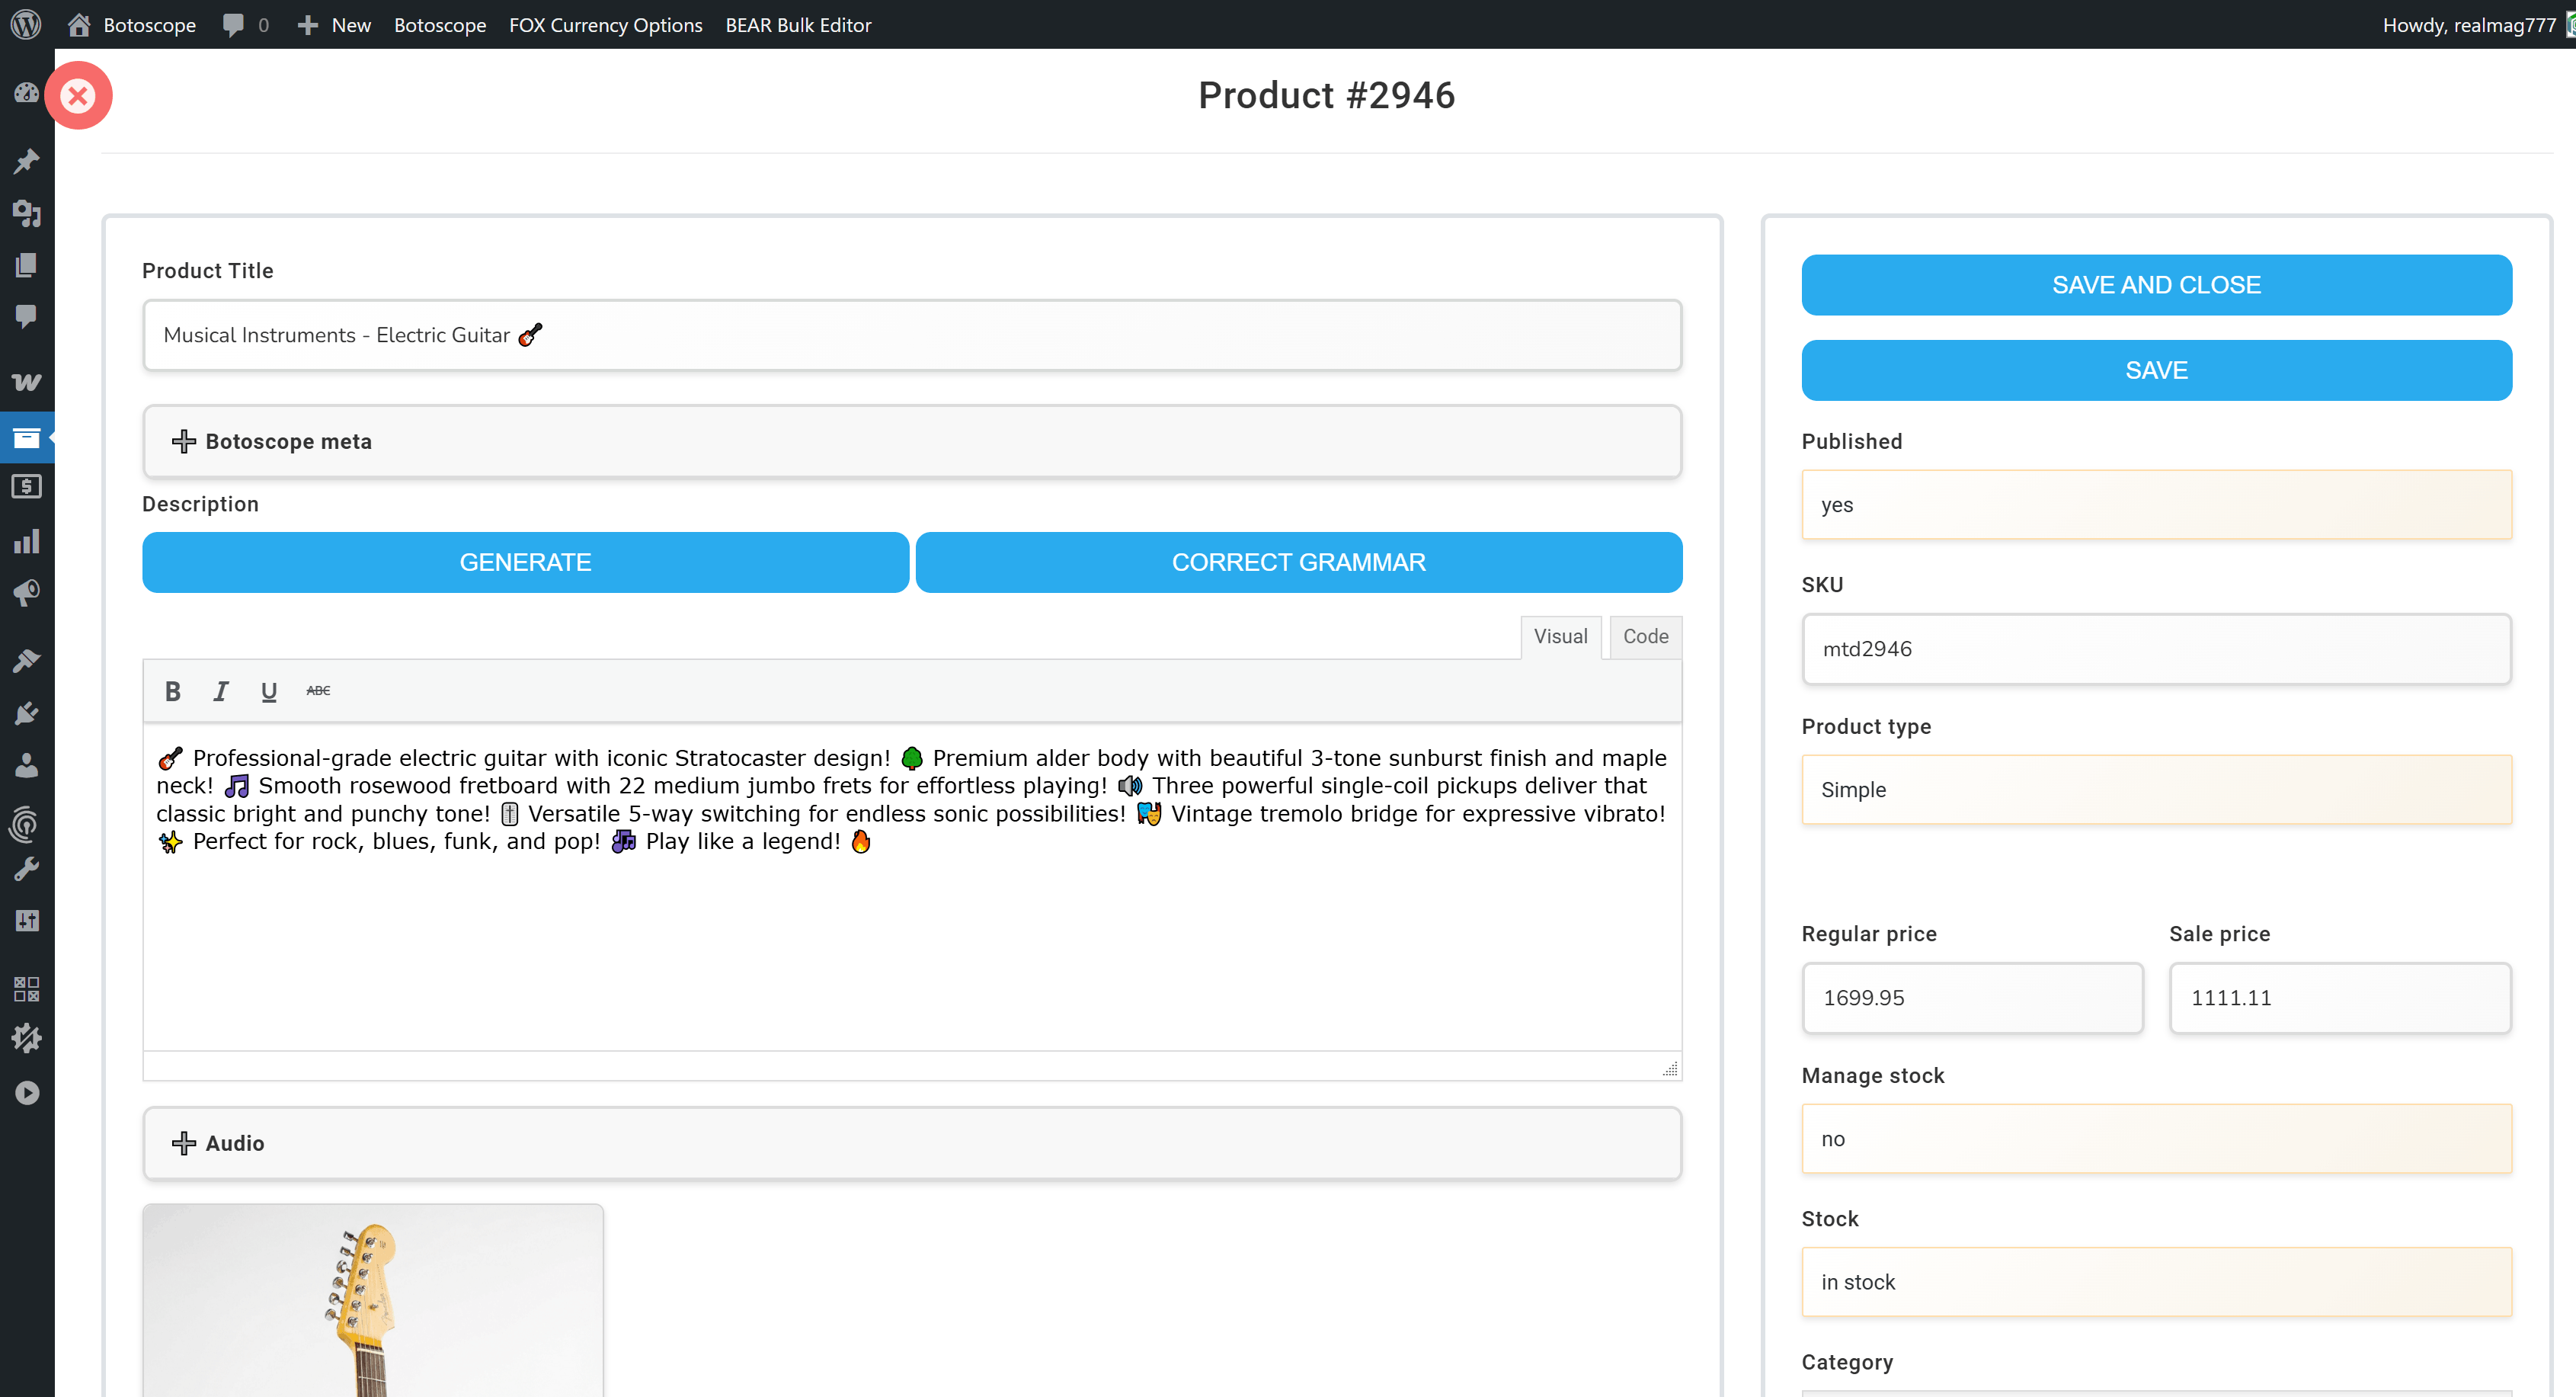Switch to the Code editor tab

click(x=1645, y=637)
